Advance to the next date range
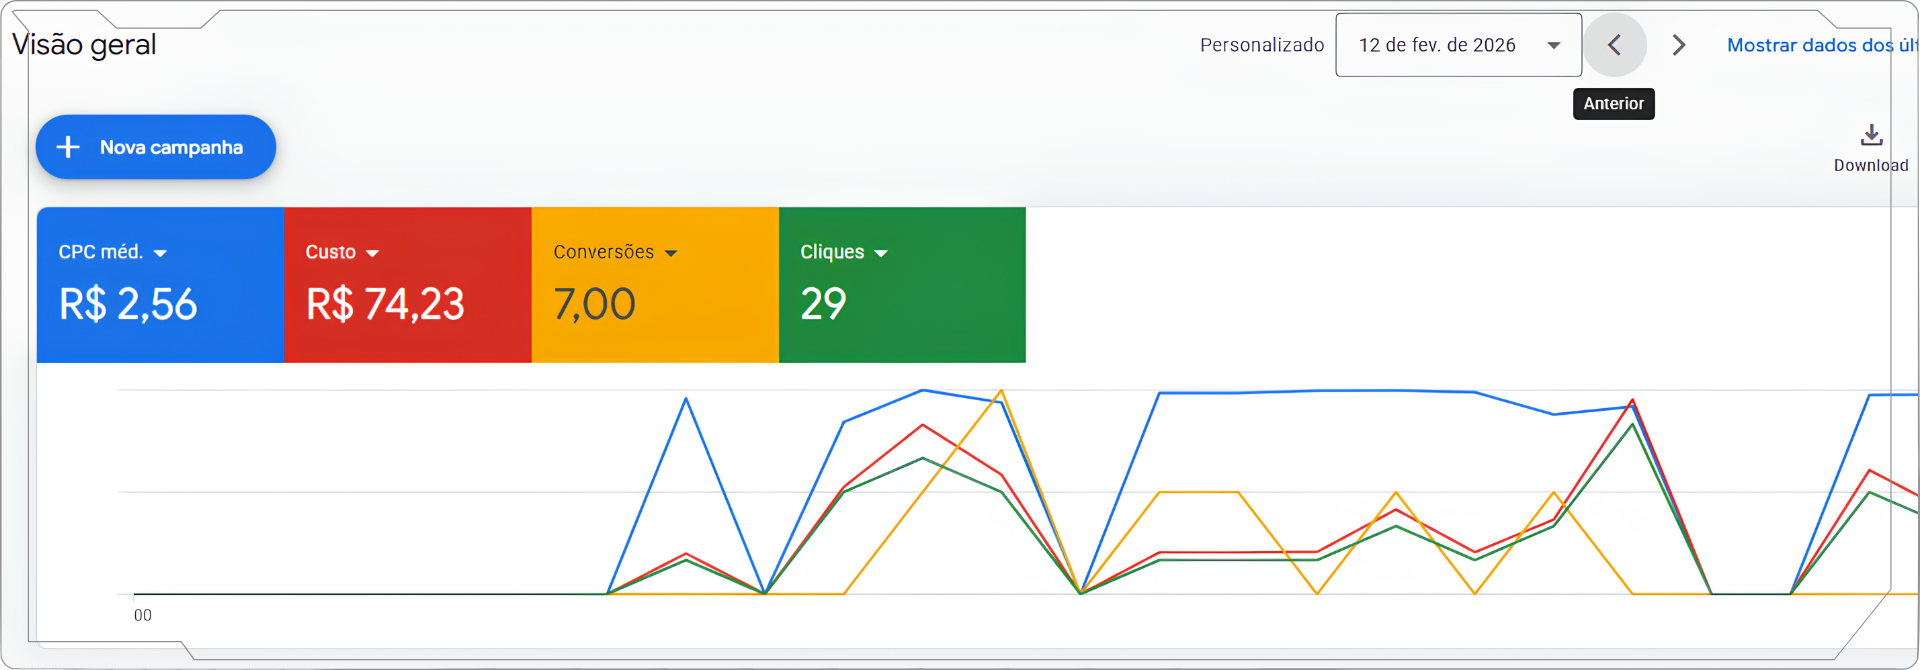1920x670 pixels. (1679, 45)
